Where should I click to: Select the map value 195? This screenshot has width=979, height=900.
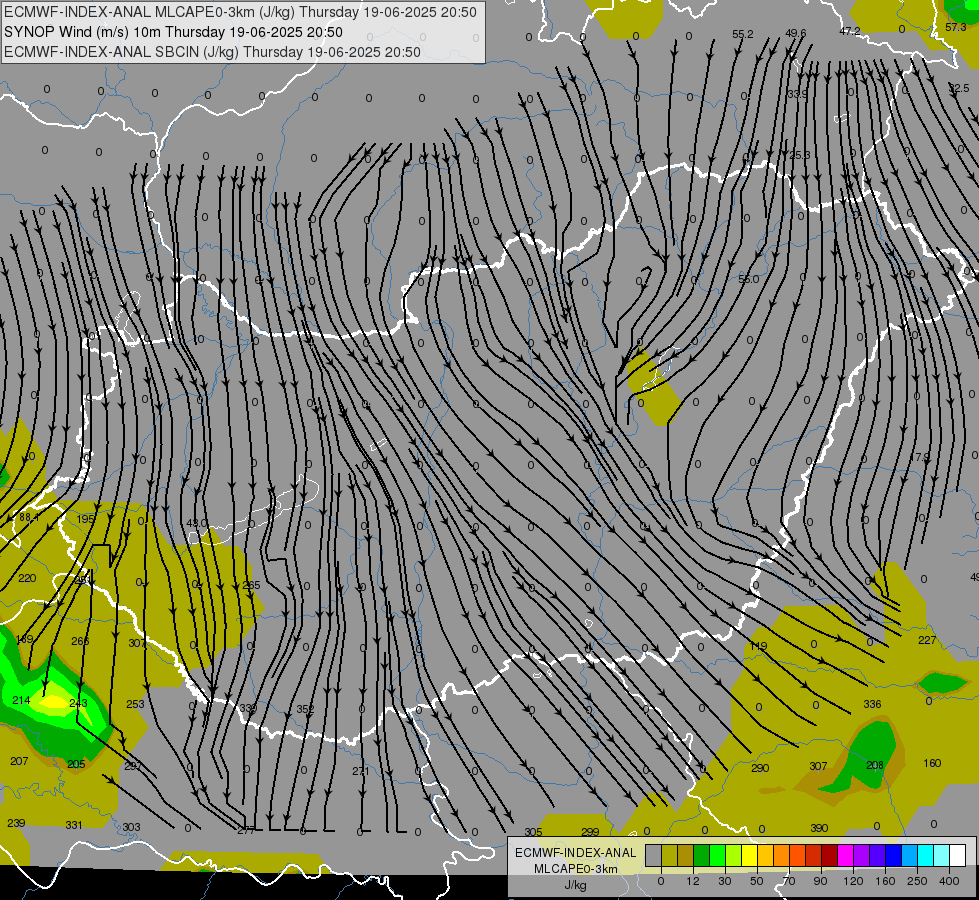point(86,519)
